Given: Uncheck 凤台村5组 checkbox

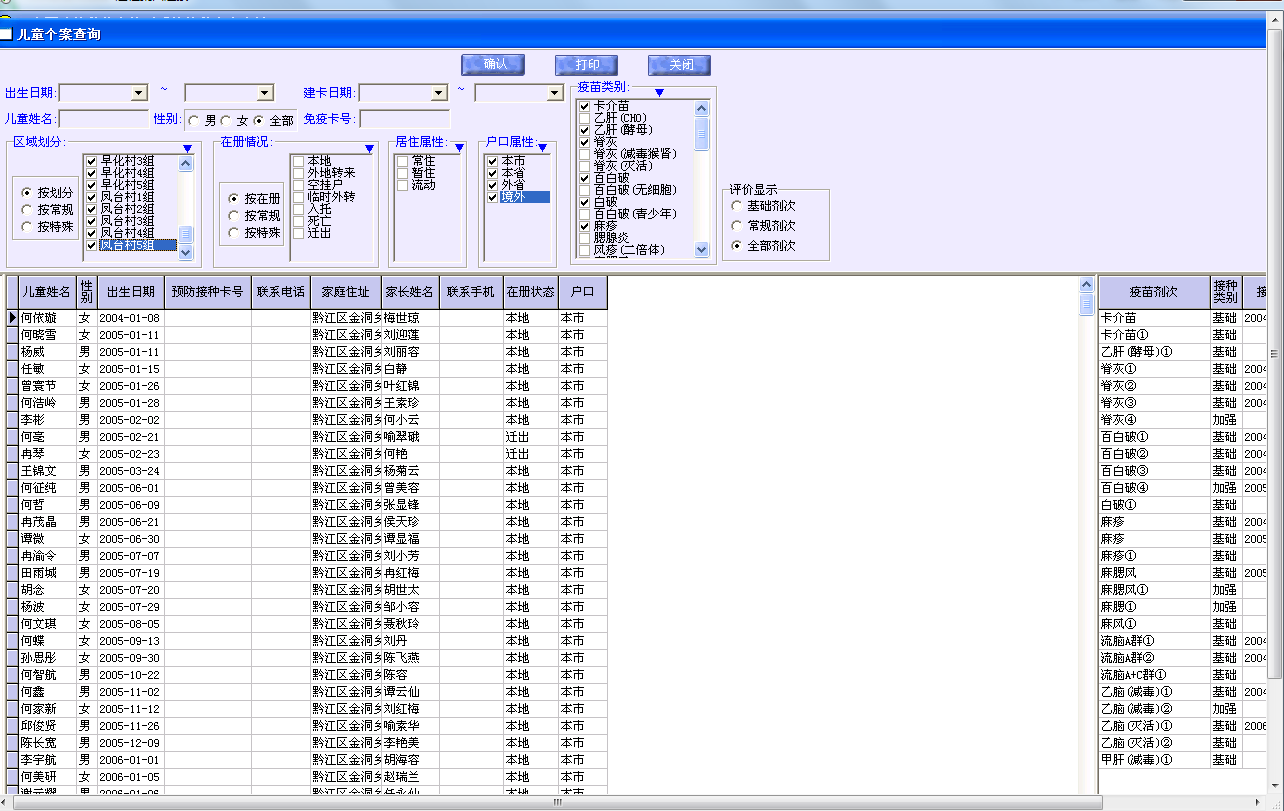Looking at the screenshot, I should click(92, 245).
